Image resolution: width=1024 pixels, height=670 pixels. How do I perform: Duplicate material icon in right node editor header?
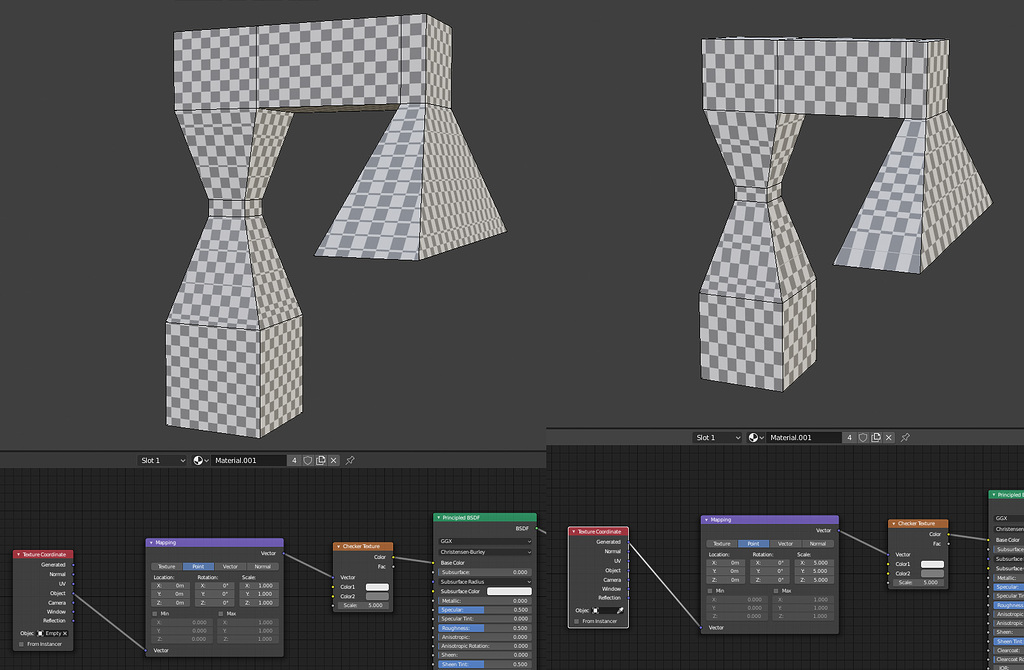[x=876, y=438]
